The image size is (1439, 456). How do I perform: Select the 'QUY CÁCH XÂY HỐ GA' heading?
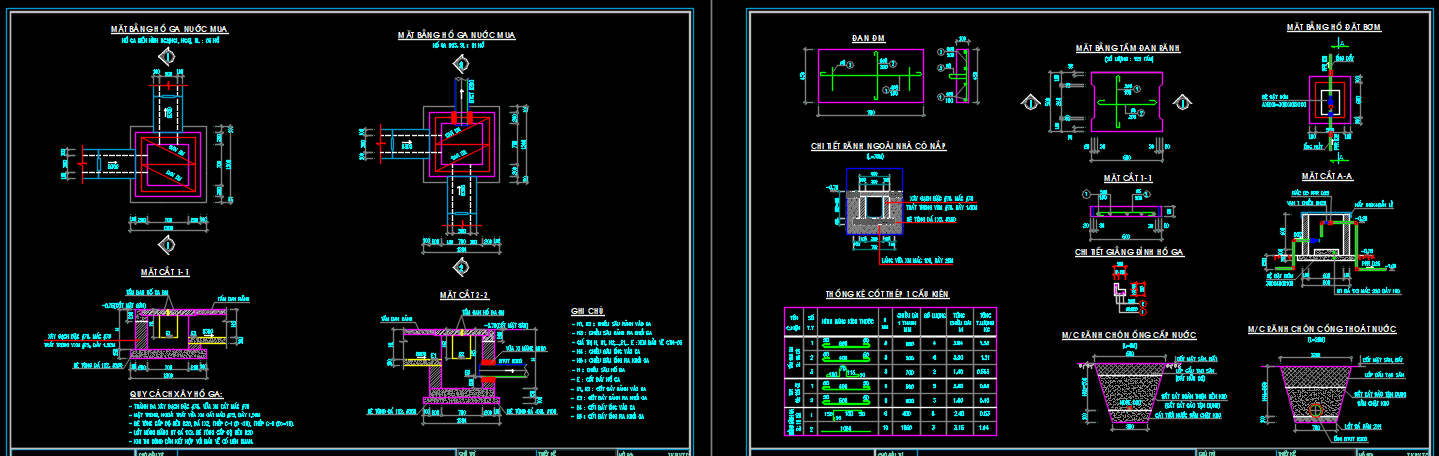(176, 394)
